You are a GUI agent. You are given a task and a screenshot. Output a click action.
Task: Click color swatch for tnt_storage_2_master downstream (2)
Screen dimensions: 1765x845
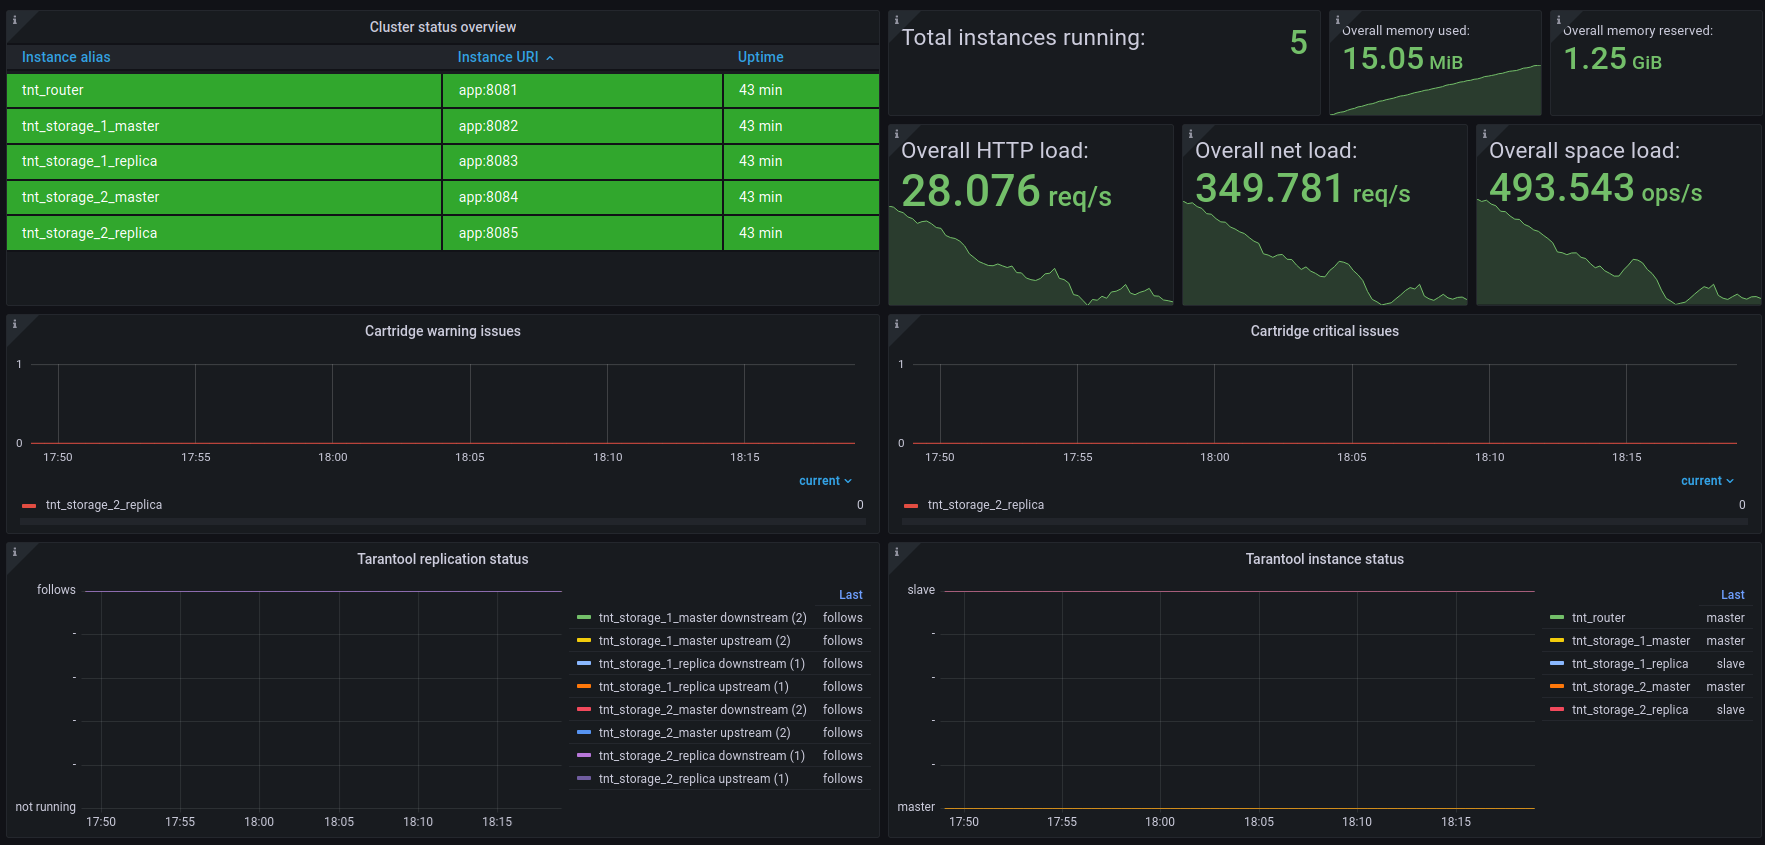(584, 710)
